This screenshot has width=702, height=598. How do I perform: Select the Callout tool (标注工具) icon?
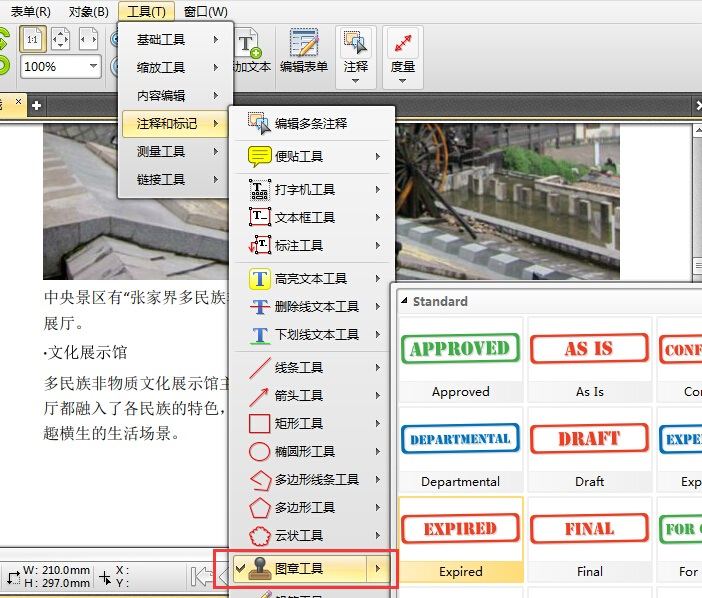coord(260,245)
